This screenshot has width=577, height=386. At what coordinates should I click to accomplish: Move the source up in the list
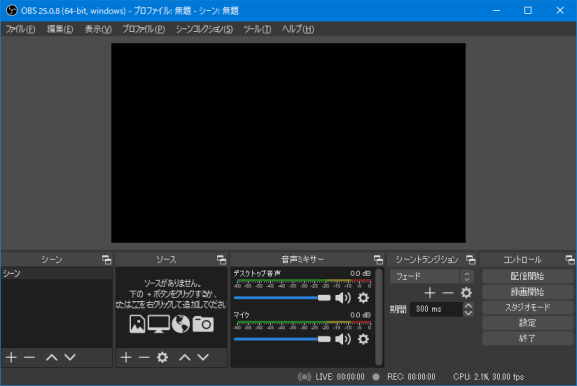tap(185, 357)
